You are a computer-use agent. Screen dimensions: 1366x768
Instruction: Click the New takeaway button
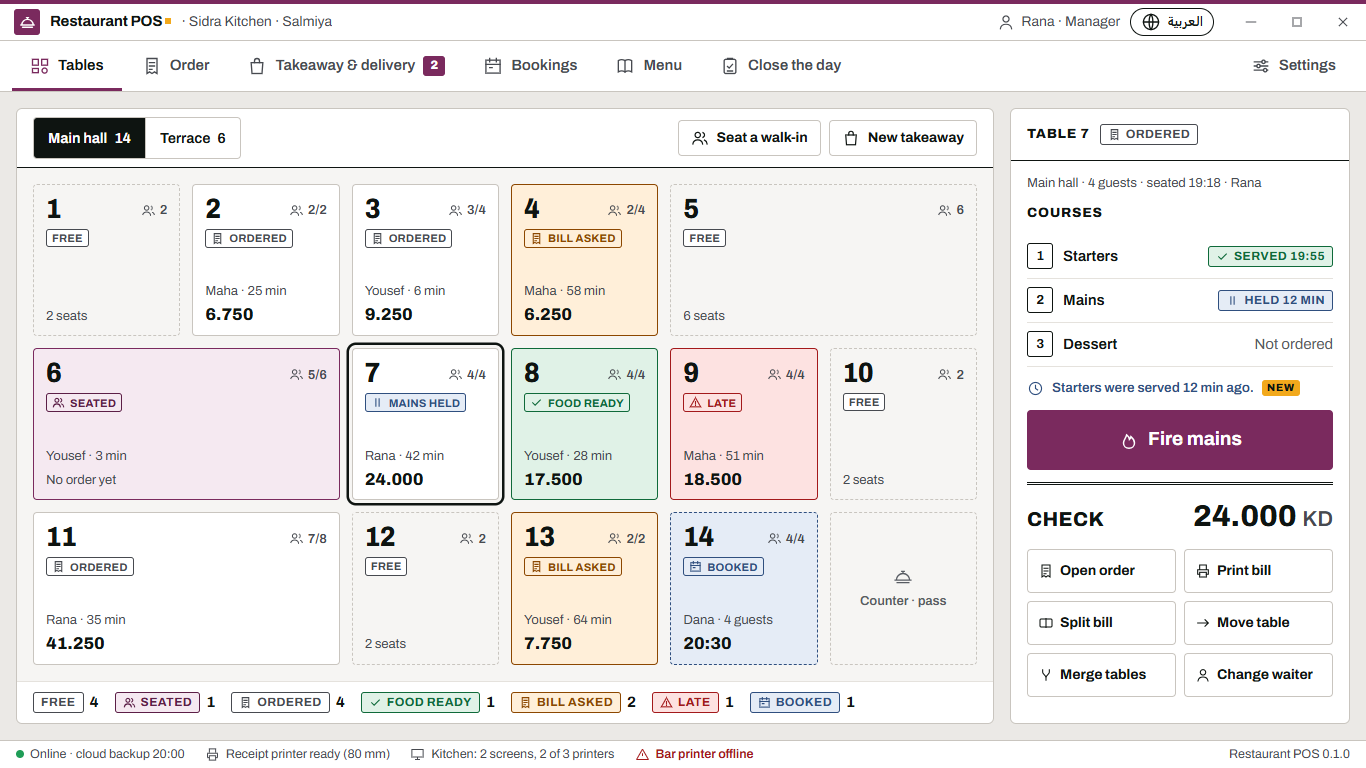pos(903,138)
